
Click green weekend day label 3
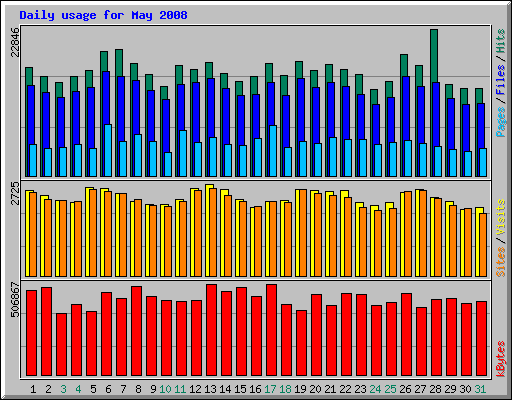tap(63, 389)
